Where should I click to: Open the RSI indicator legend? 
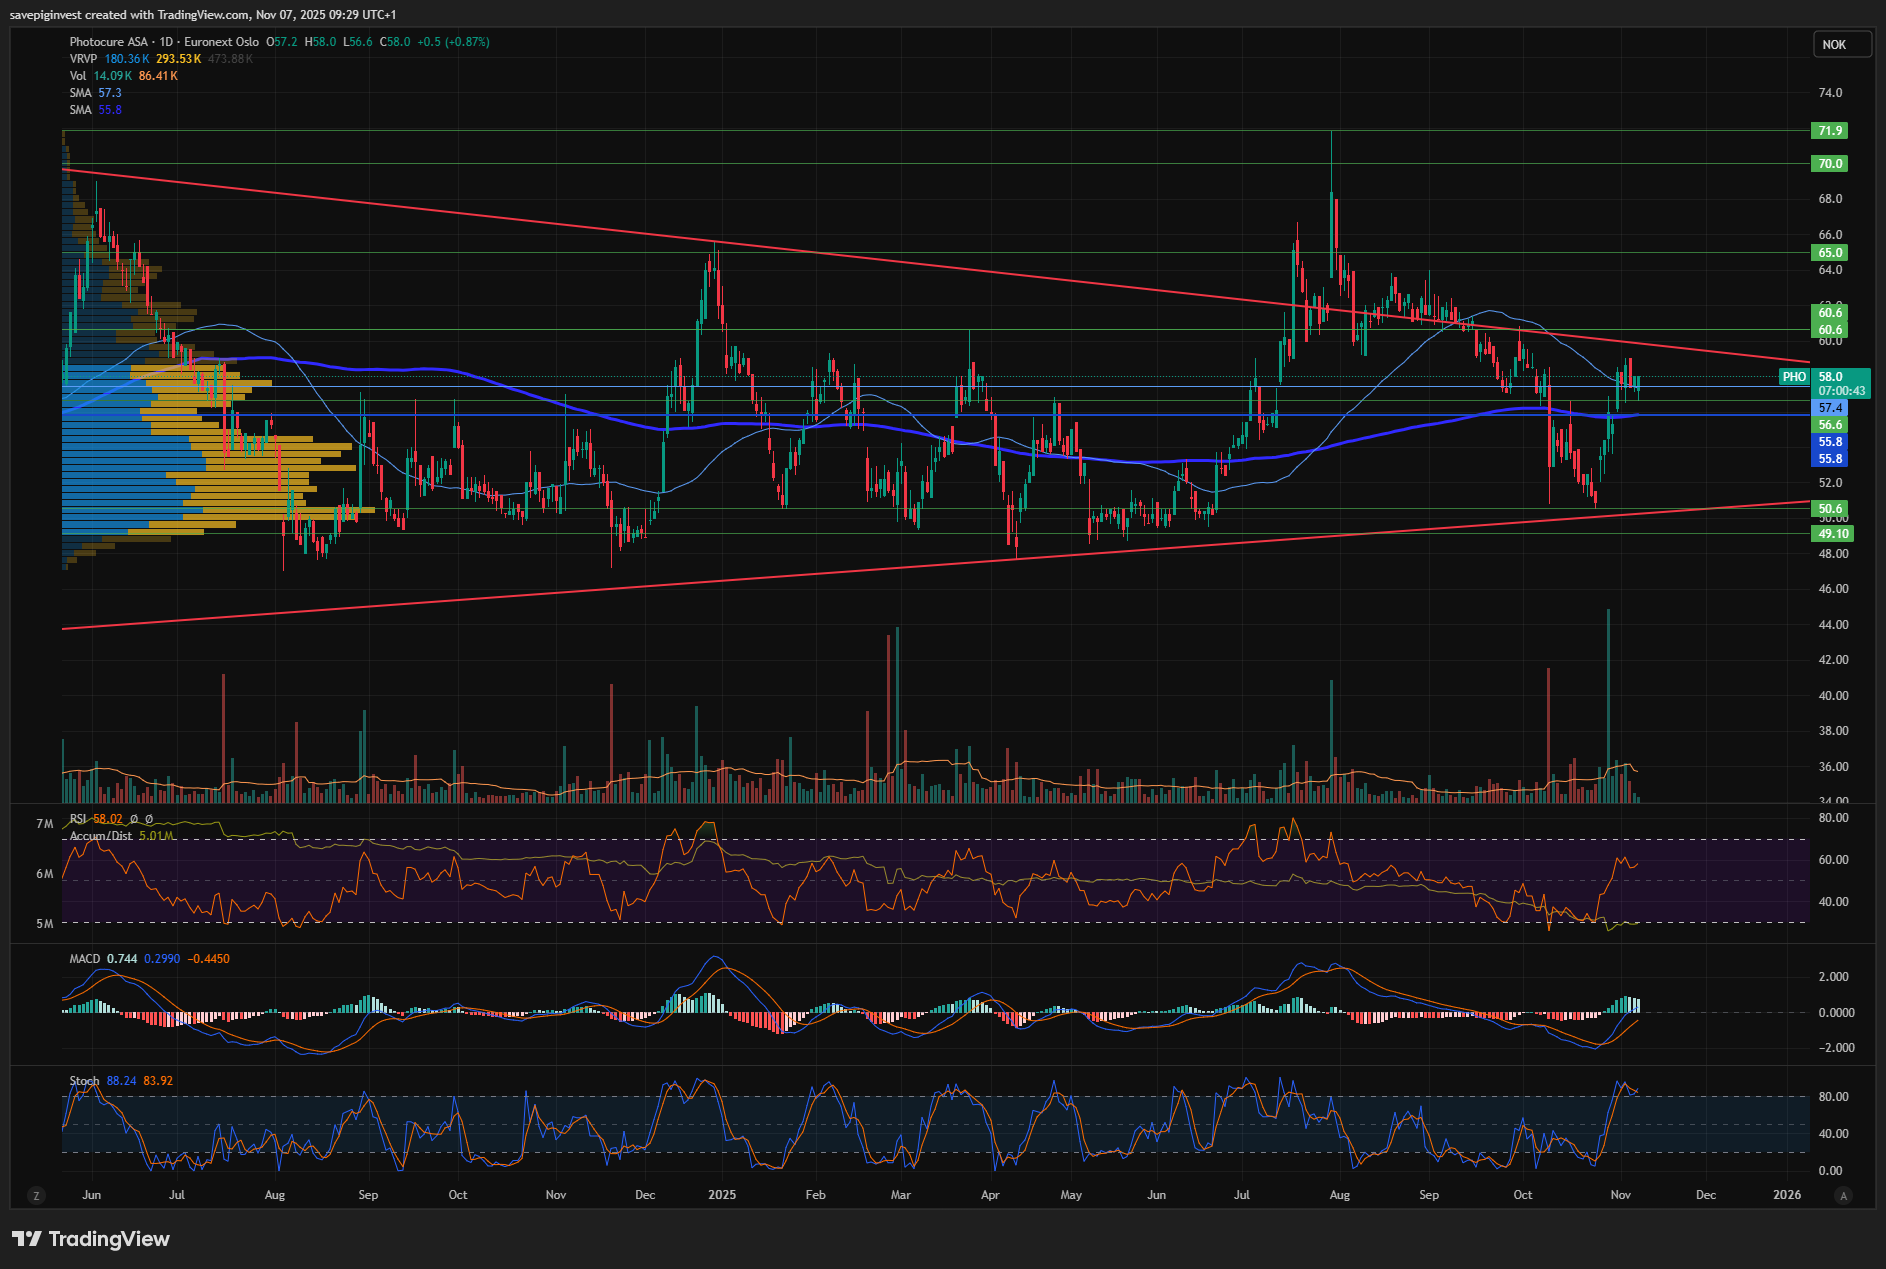click(78, 819)
